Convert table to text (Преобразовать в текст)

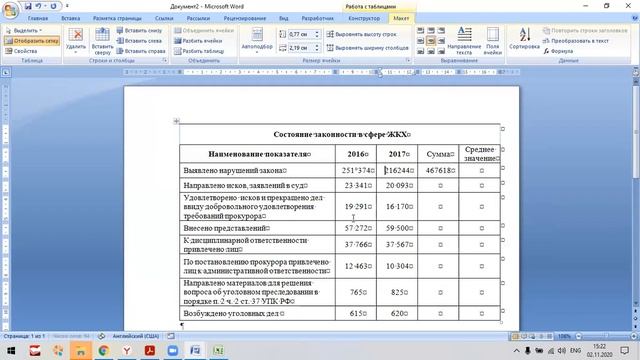tap(576, 41)
